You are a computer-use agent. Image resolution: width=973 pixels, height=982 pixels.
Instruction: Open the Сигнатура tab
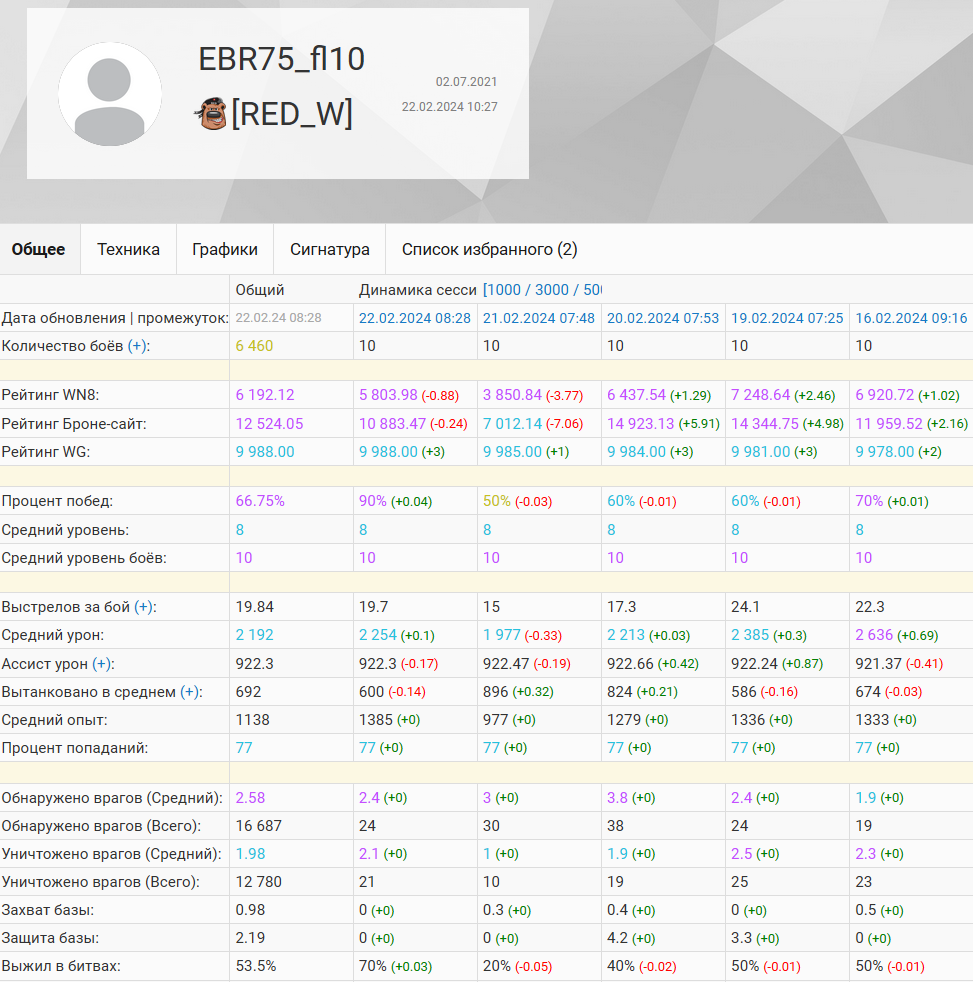tap(330, 250)
